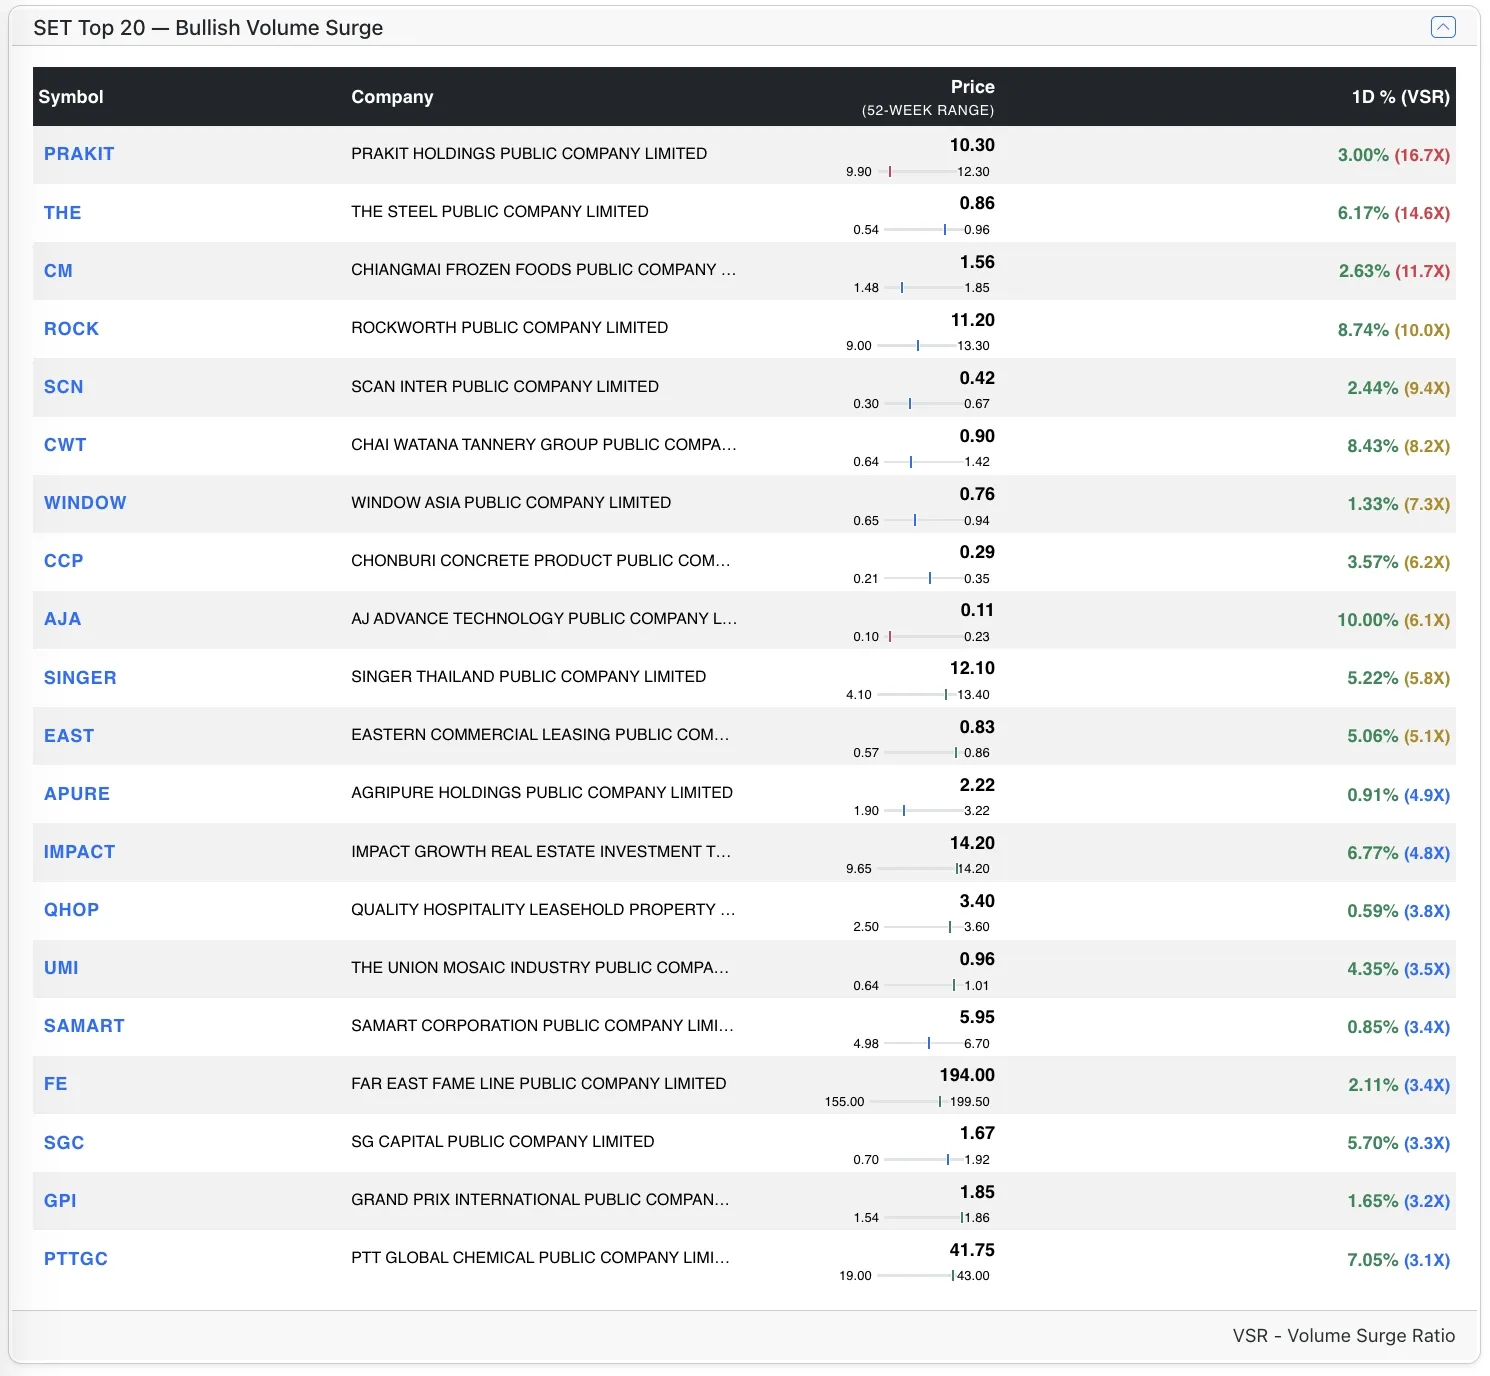Click the SET Top 20 panel title
Screen dimensions: 1490x1376
(208, 28)
